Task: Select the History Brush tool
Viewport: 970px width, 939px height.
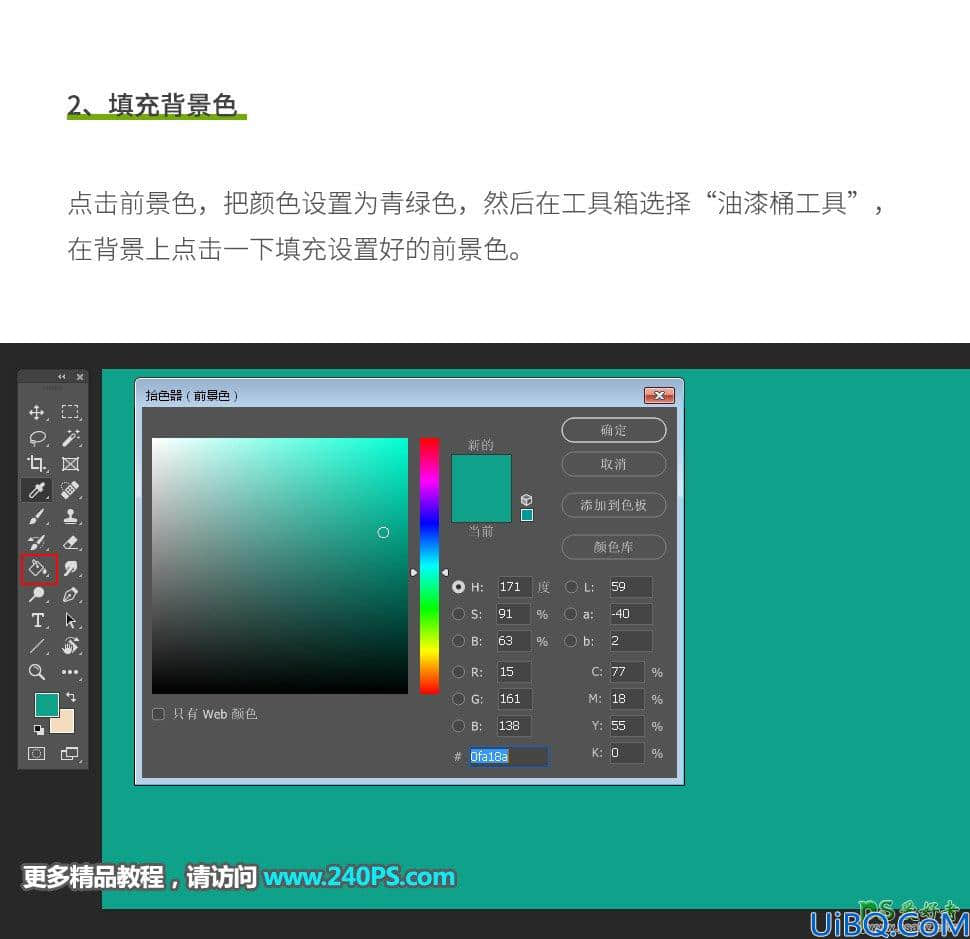Action: 36,542
